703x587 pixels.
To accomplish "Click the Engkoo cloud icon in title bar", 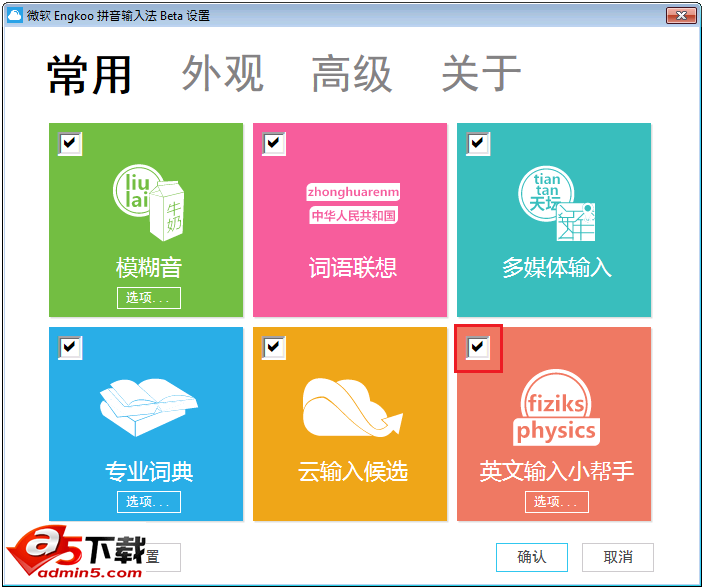I will (x=14, y=16).
